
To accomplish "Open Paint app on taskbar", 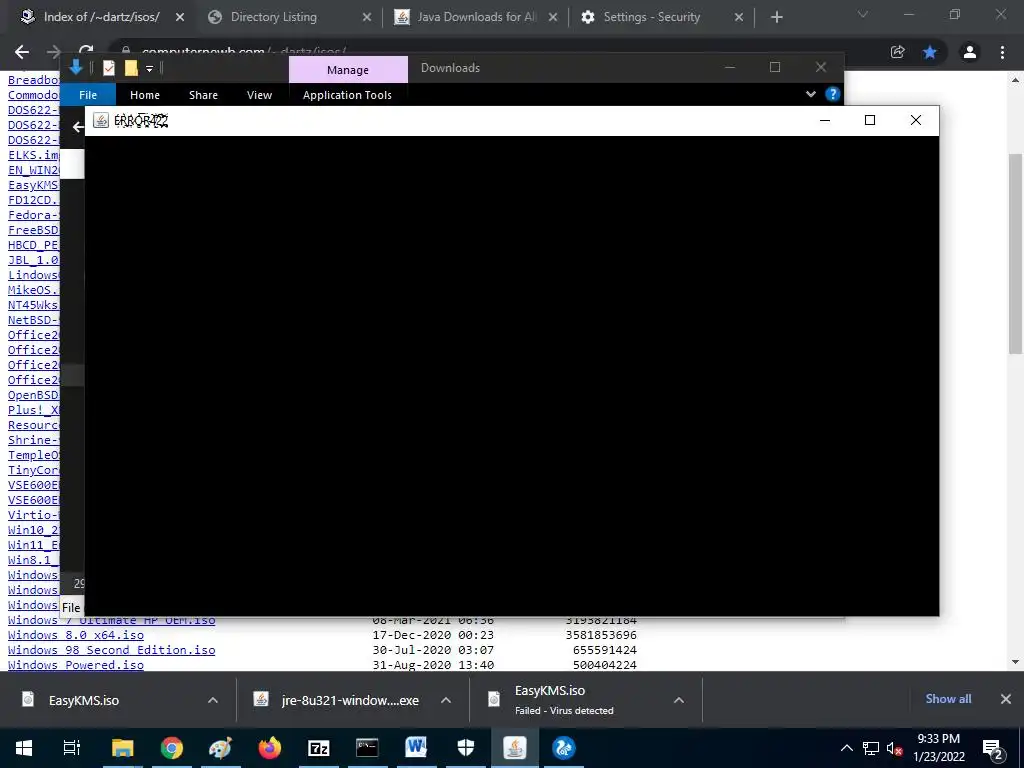I will point(220,748).
